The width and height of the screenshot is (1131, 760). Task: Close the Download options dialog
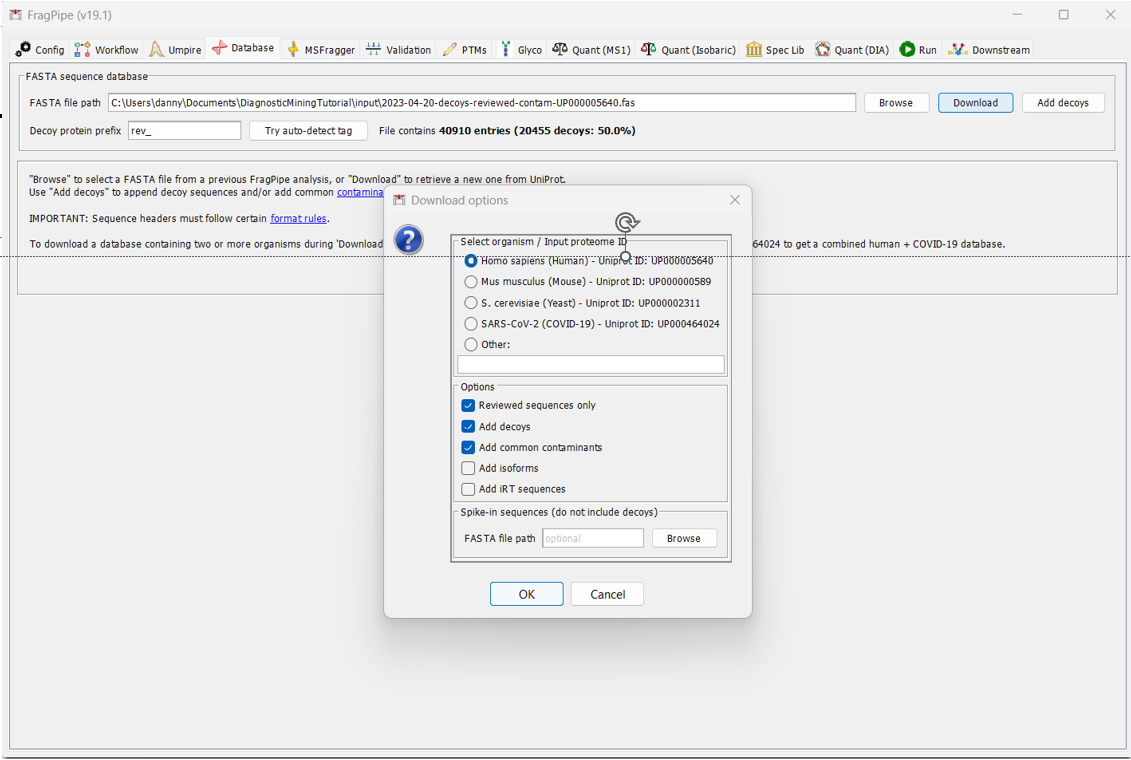click(734, 200)
